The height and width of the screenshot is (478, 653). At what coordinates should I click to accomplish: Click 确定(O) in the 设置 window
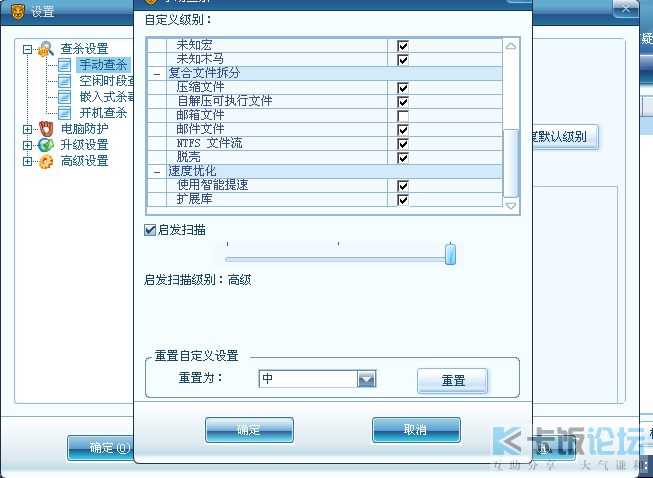pyautogui.click(x=100, y=448)
